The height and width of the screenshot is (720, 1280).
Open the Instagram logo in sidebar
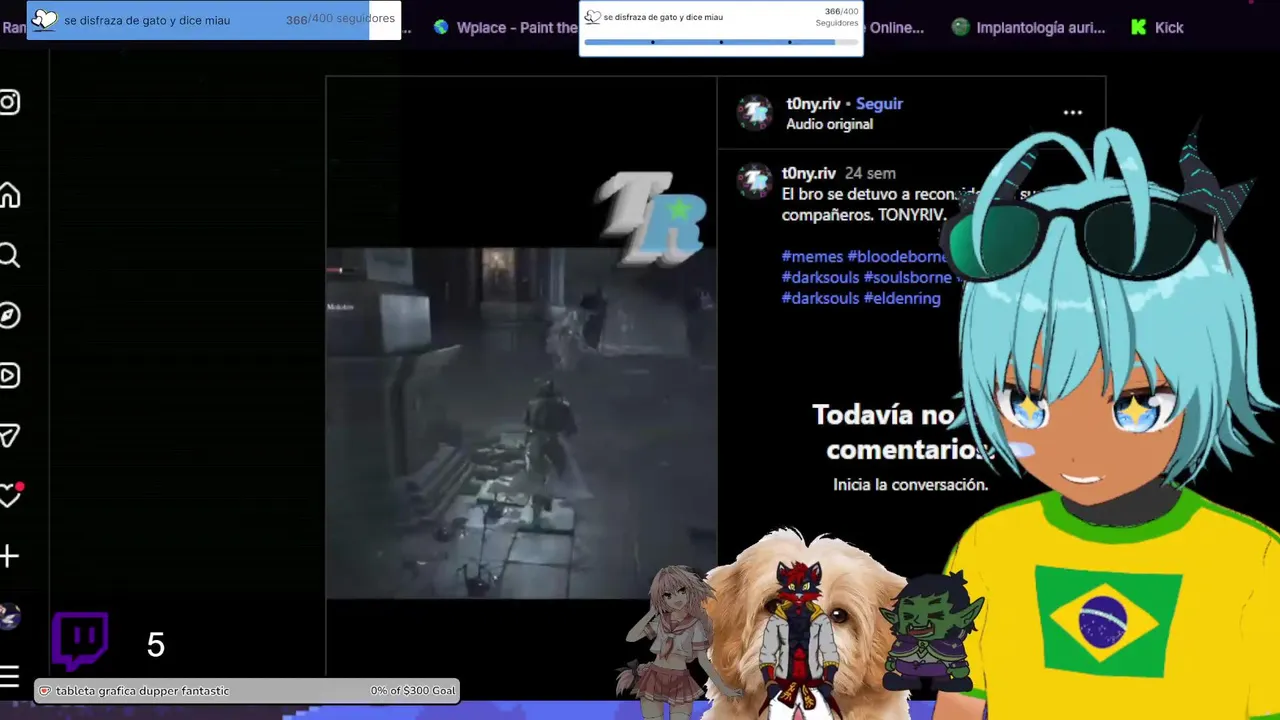click(9, 102)
